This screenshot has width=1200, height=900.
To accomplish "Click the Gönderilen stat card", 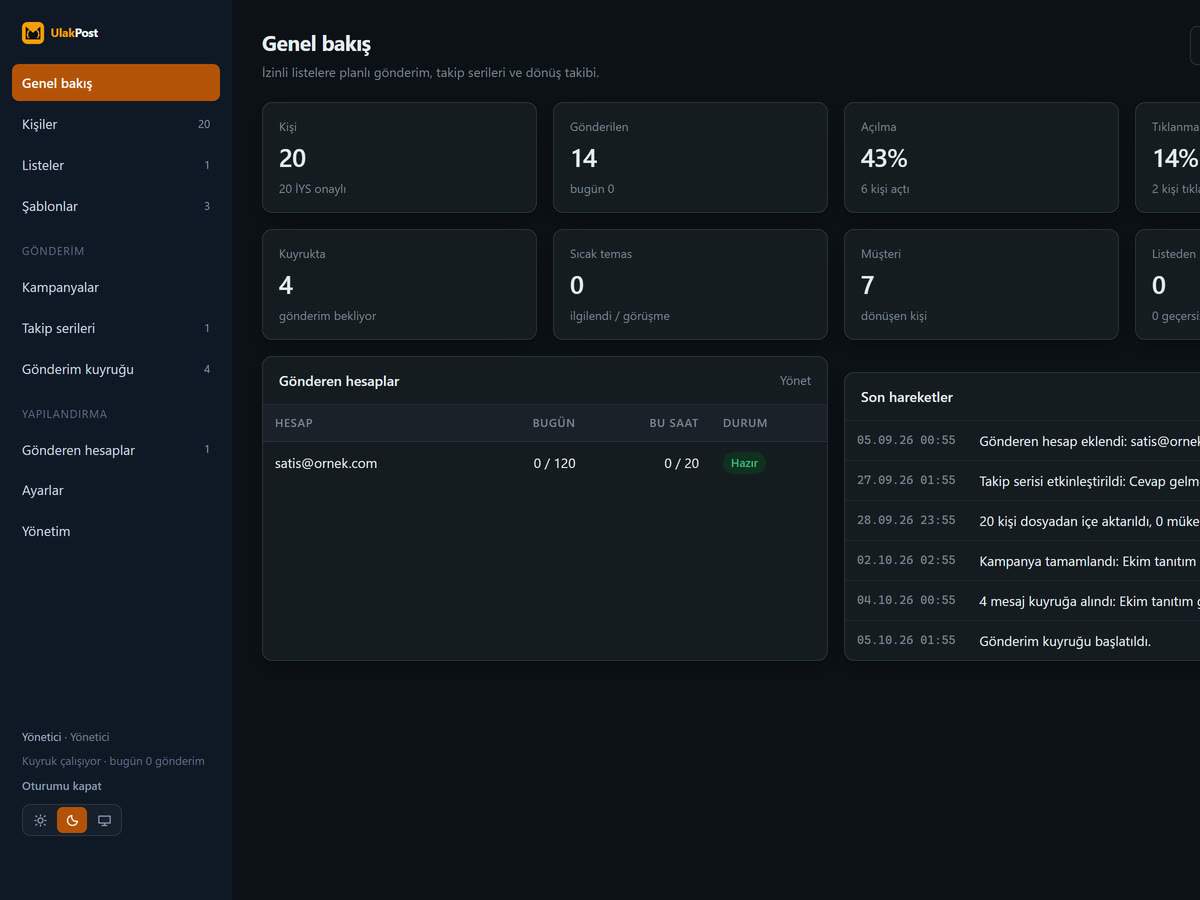I will point(690,157).
